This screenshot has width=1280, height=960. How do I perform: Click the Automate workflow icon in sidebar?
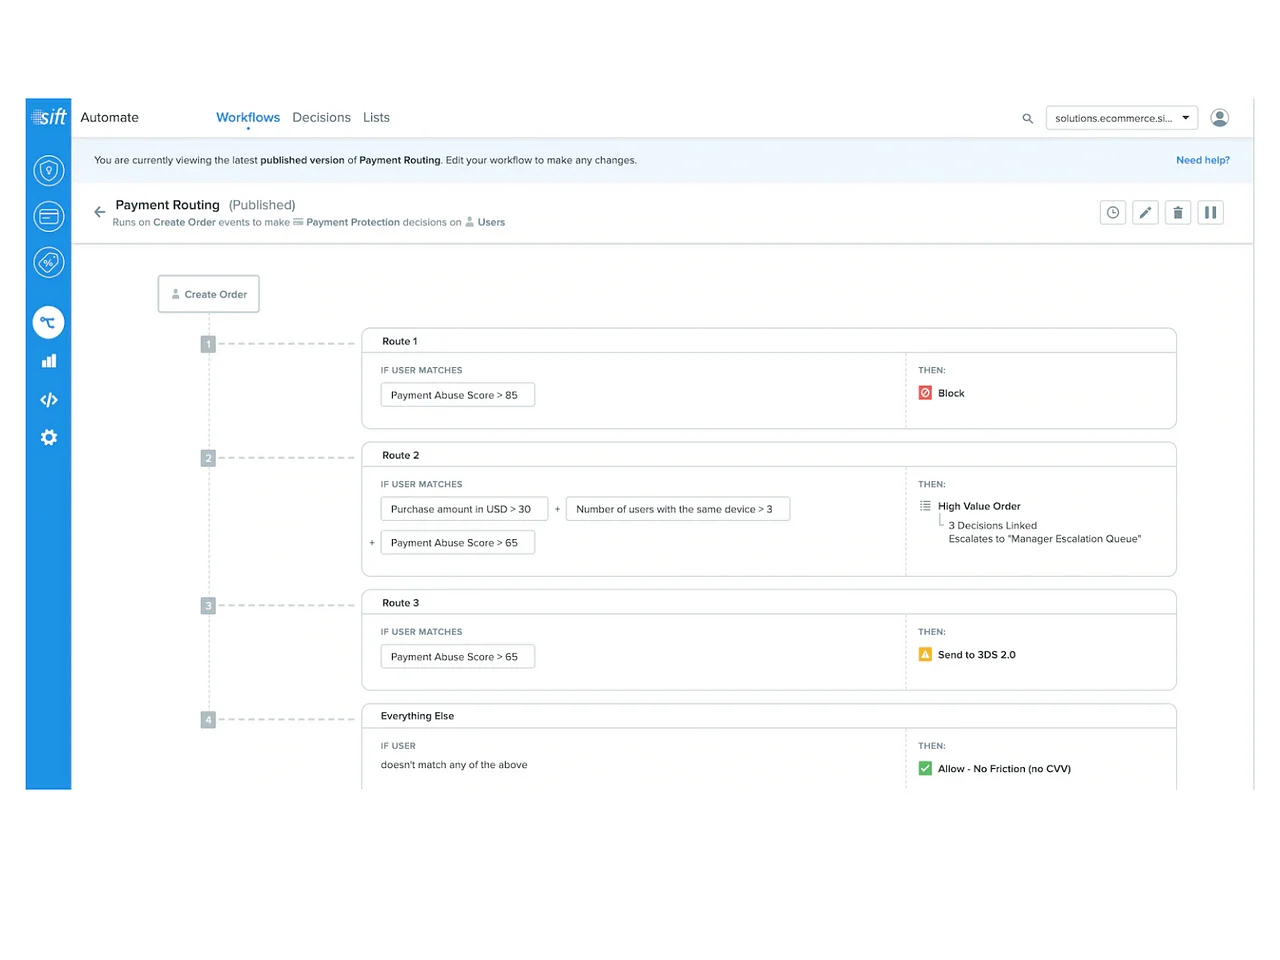pos(48,322)
